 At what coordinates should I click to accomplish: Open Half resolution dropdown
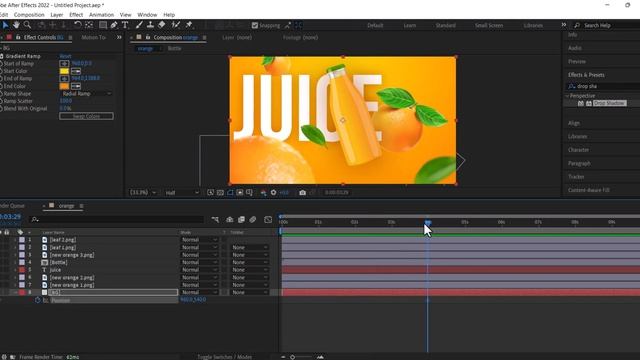click(182, 193)
